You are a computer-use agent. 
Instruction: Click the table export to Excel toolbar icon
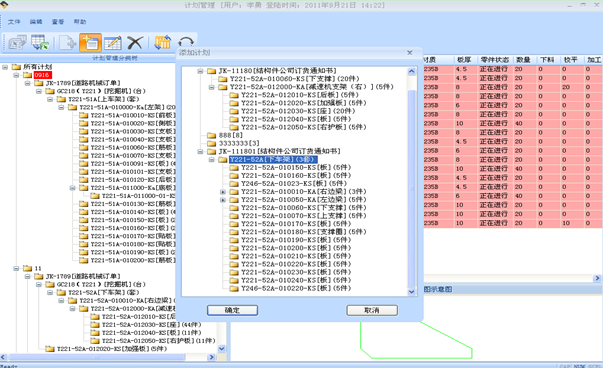point(40,42)
